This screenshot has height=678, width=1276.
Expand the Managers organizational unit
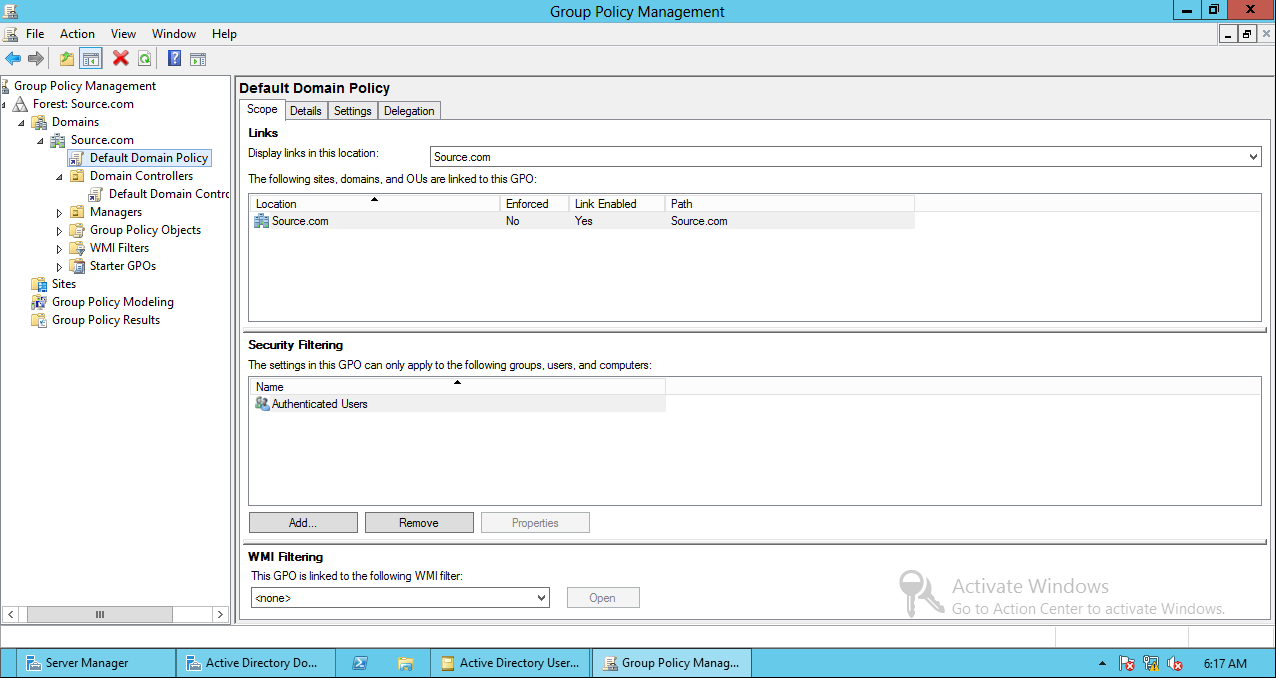[x=59, y=211]
